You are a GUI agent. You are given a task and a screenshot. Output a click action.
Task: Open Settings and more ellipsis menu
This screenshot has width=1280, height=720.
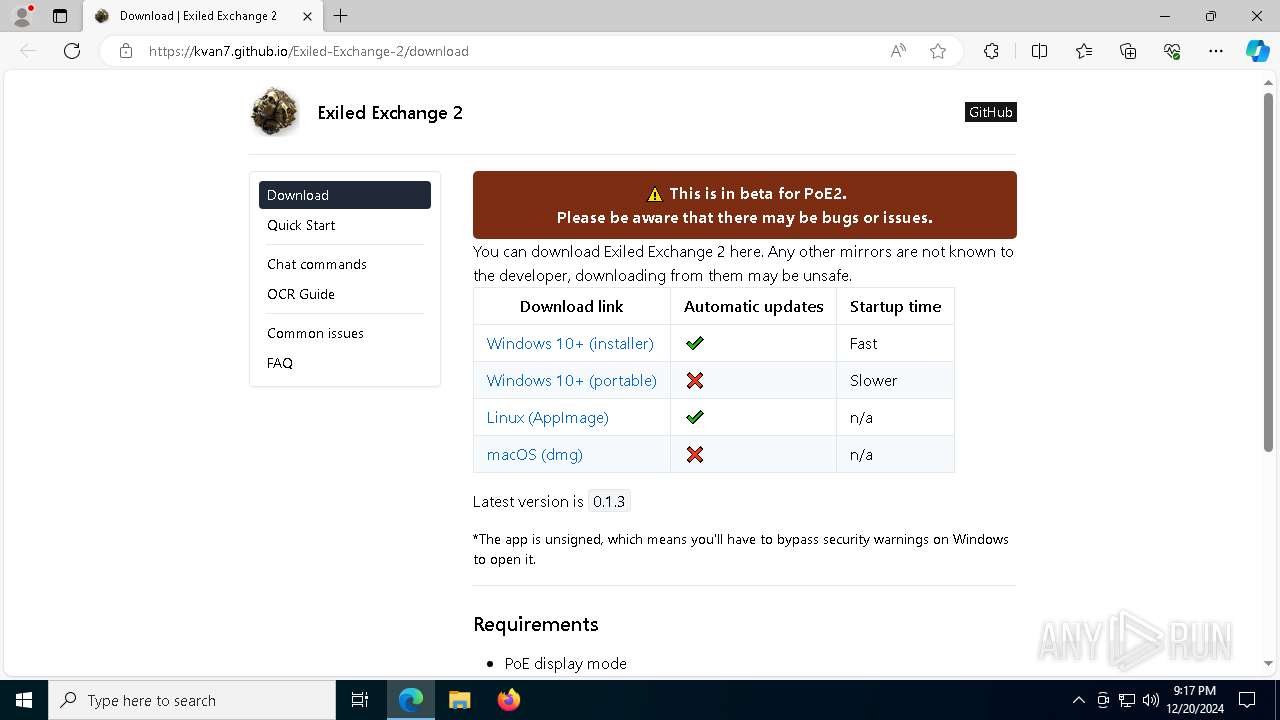coord(1216,51)
